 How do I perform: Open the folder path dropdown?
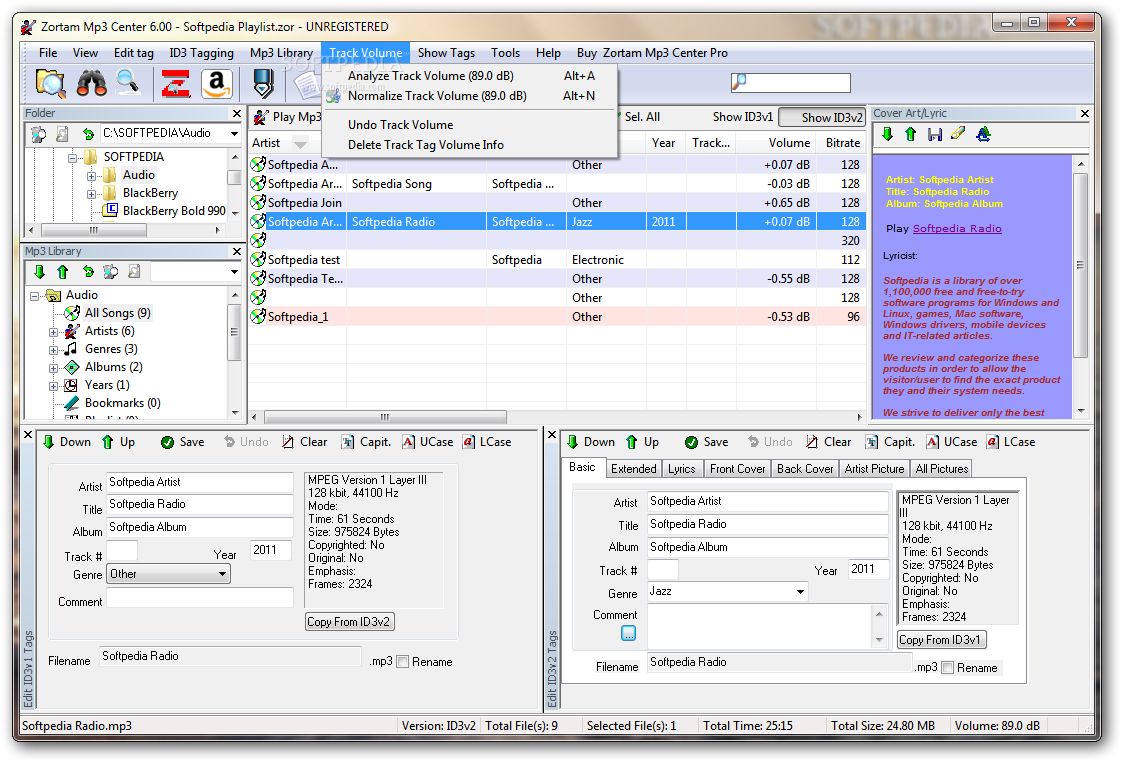tap(234, 134)
